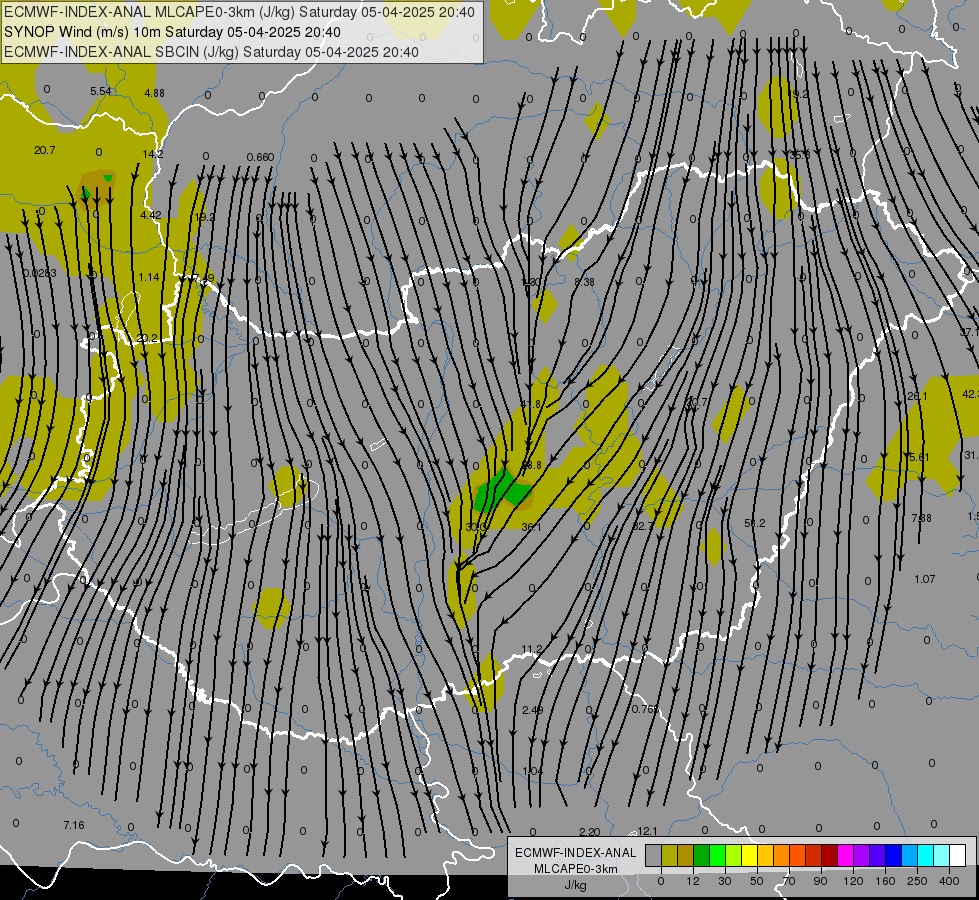Click the orange swatch left of the 70 mark

pos(782,855)
